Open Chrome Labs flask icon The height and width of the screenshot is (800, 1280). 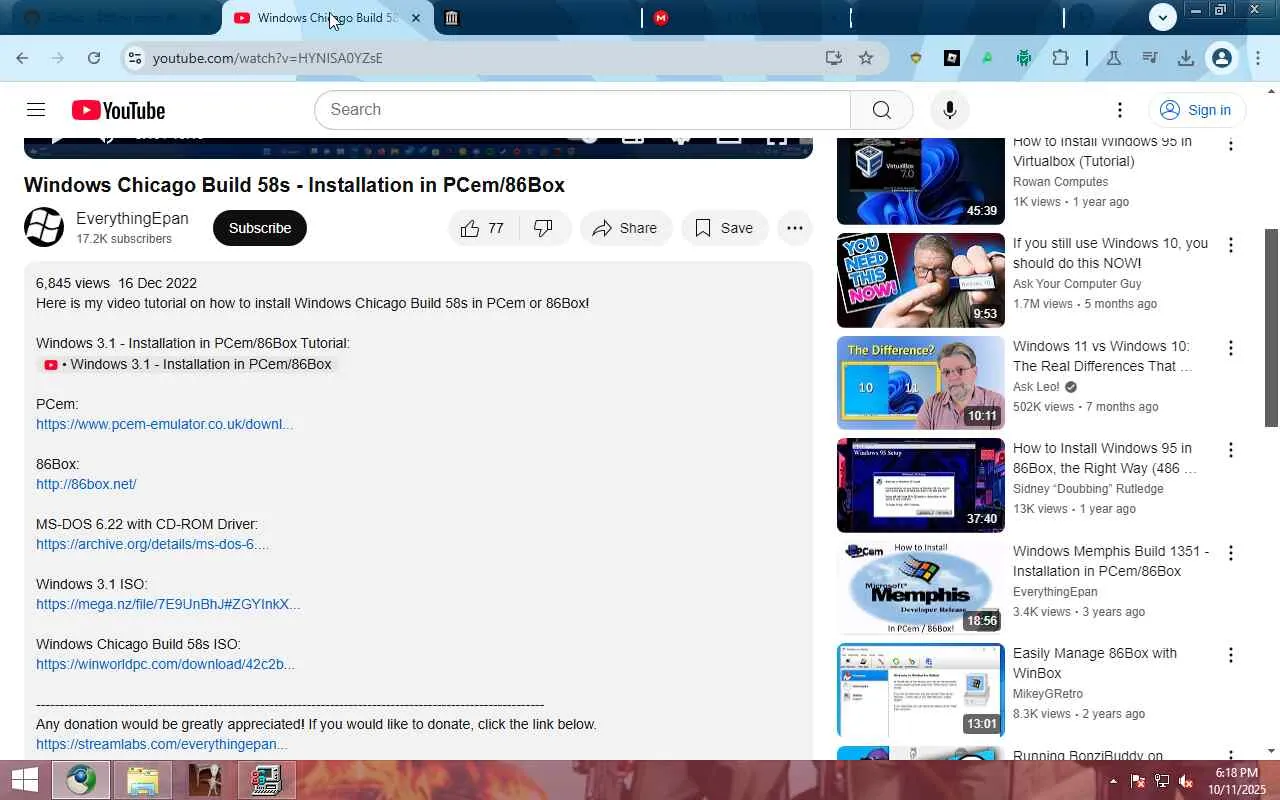click(1113, 58)
